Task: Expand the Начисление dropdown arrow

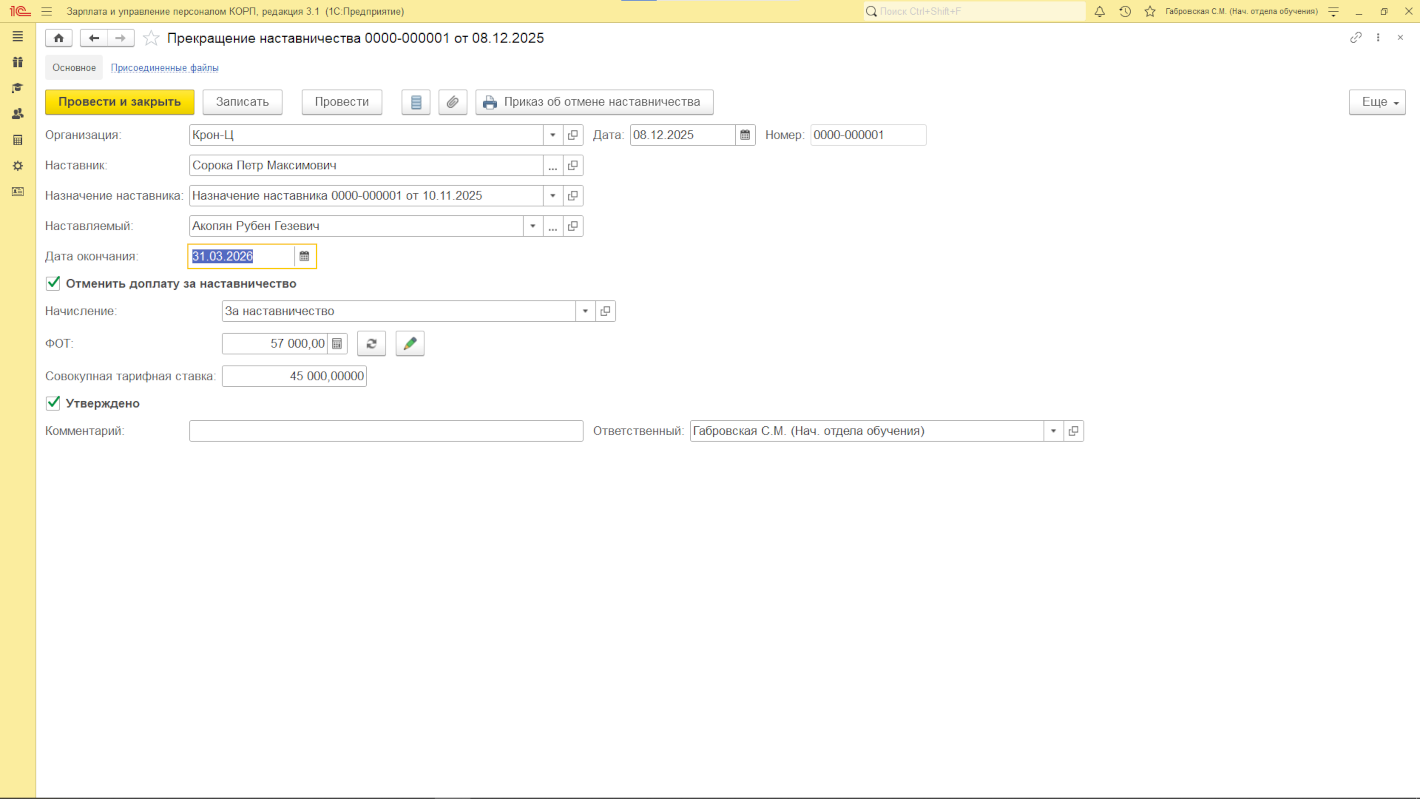Action: (x=585, y=312)
